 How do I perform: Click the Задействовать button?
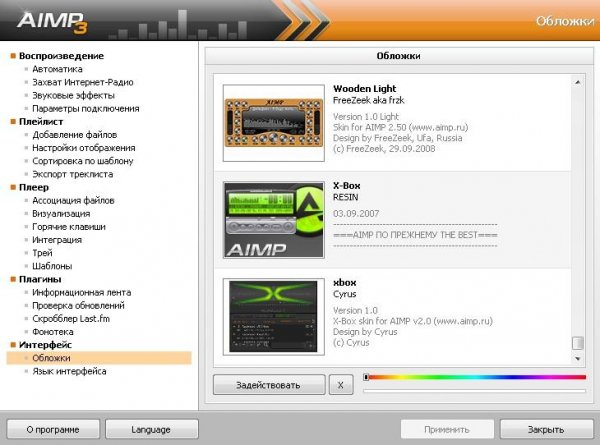pyautogui.click(x=269, y=385)
